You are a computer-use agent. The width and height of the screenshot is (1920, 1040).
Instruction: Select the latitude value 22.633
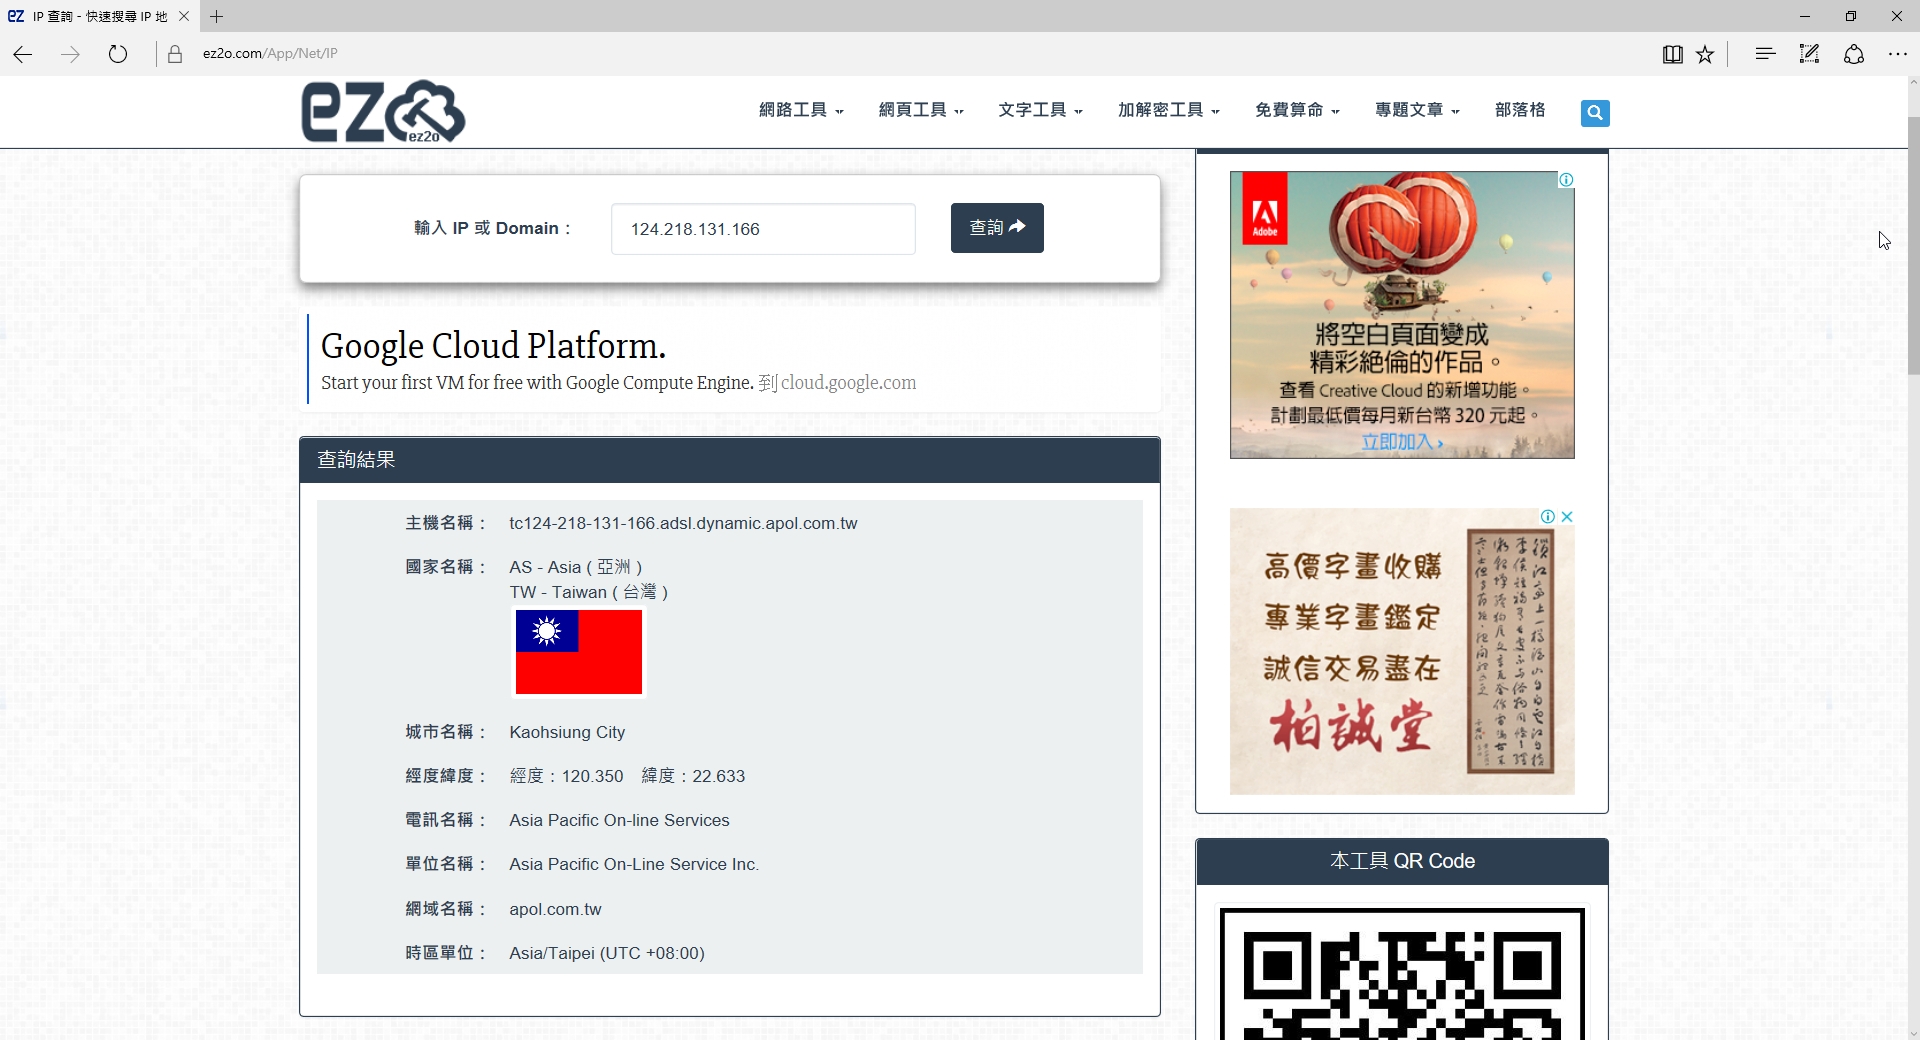coord(718,776)
